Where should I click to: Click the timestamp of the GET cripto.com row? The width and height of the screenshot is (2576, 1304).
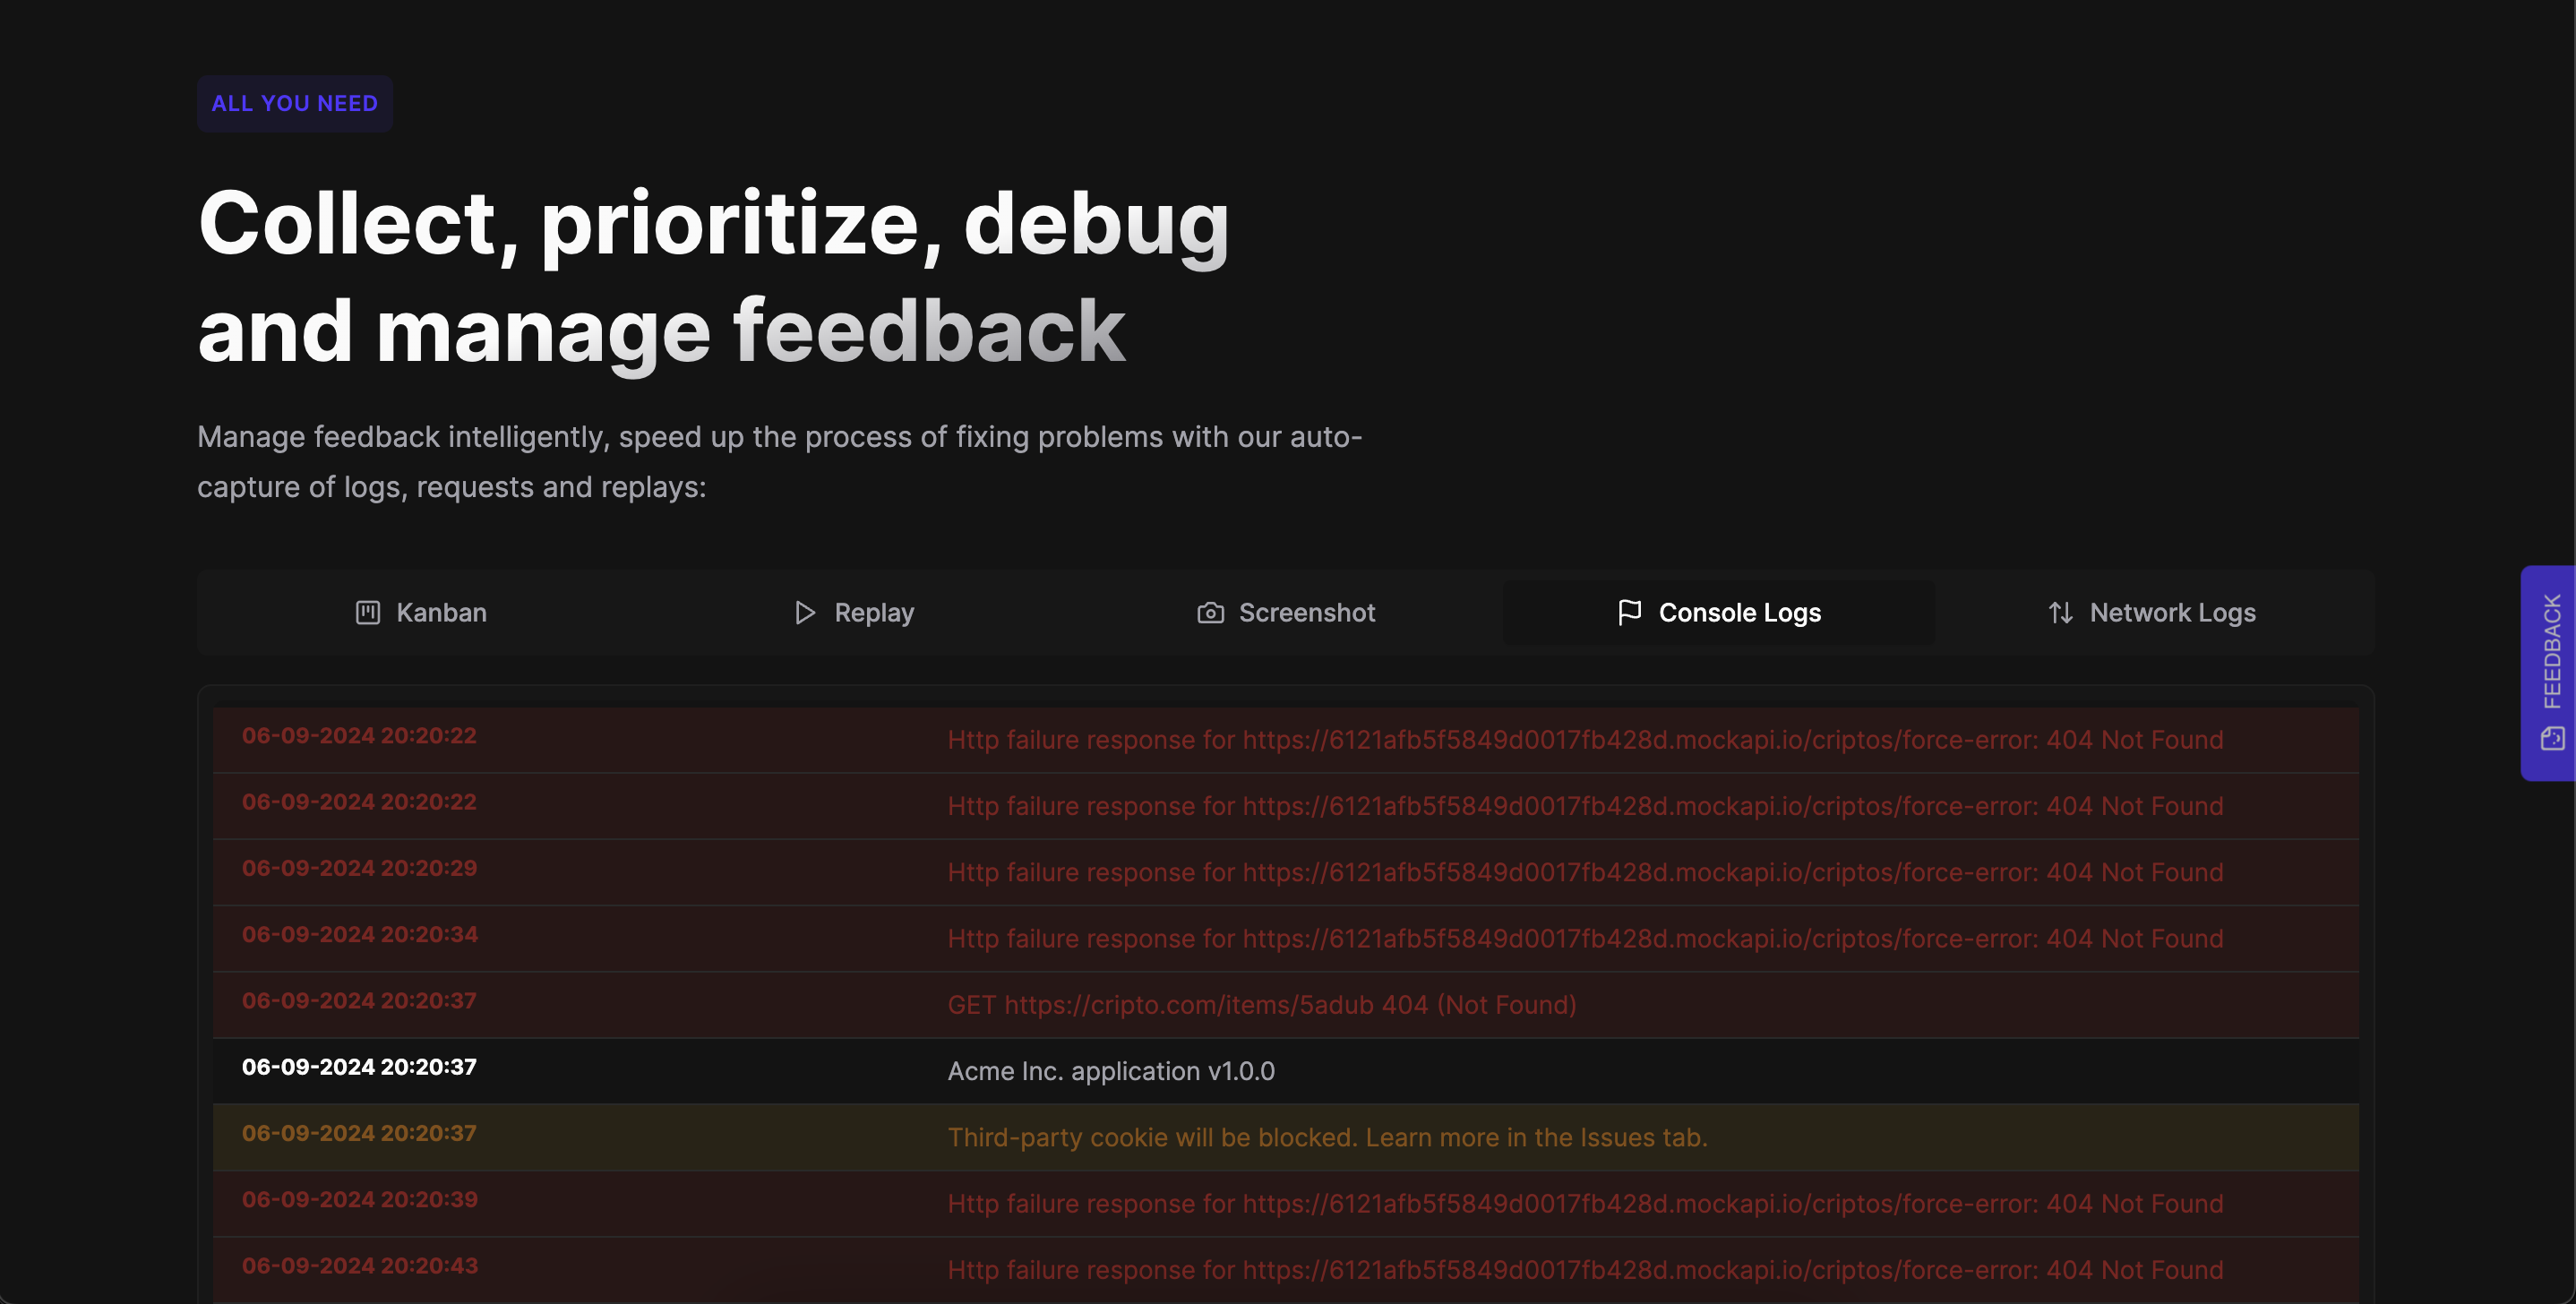pyautogui.click(x=359, y=1000)
